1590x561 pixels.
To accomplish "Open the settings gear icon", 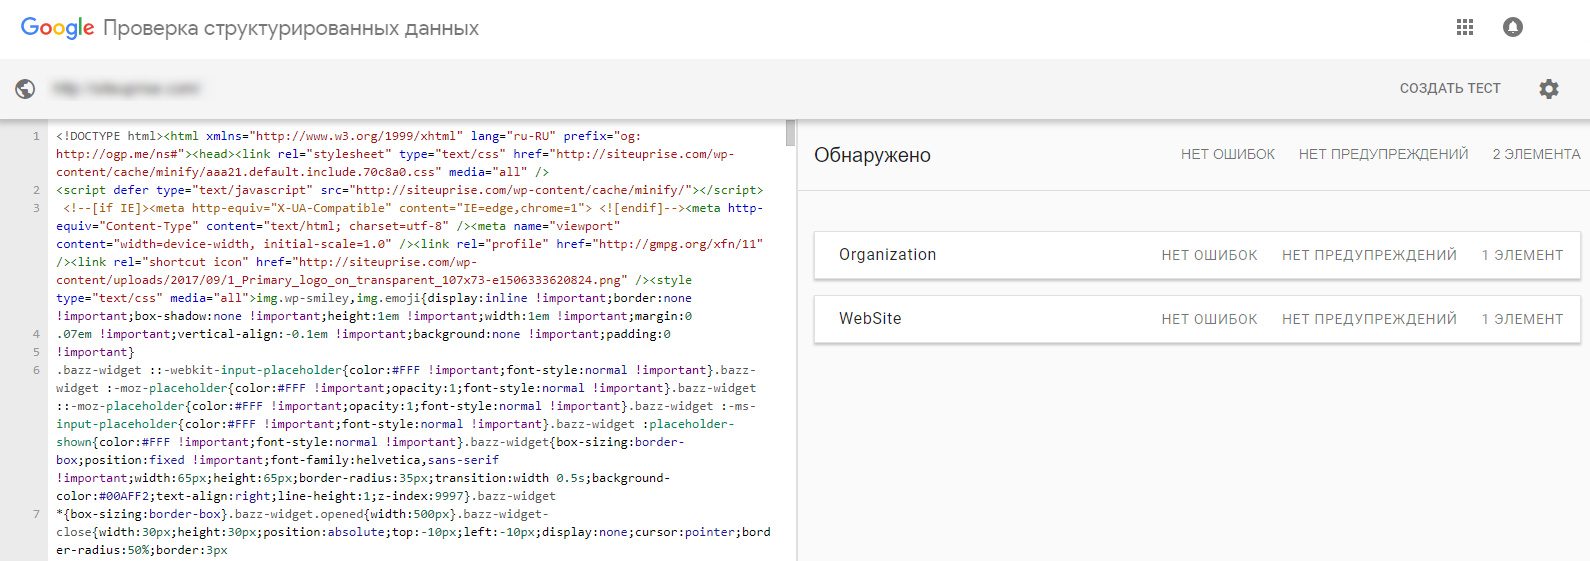I will coord(1549,89).
